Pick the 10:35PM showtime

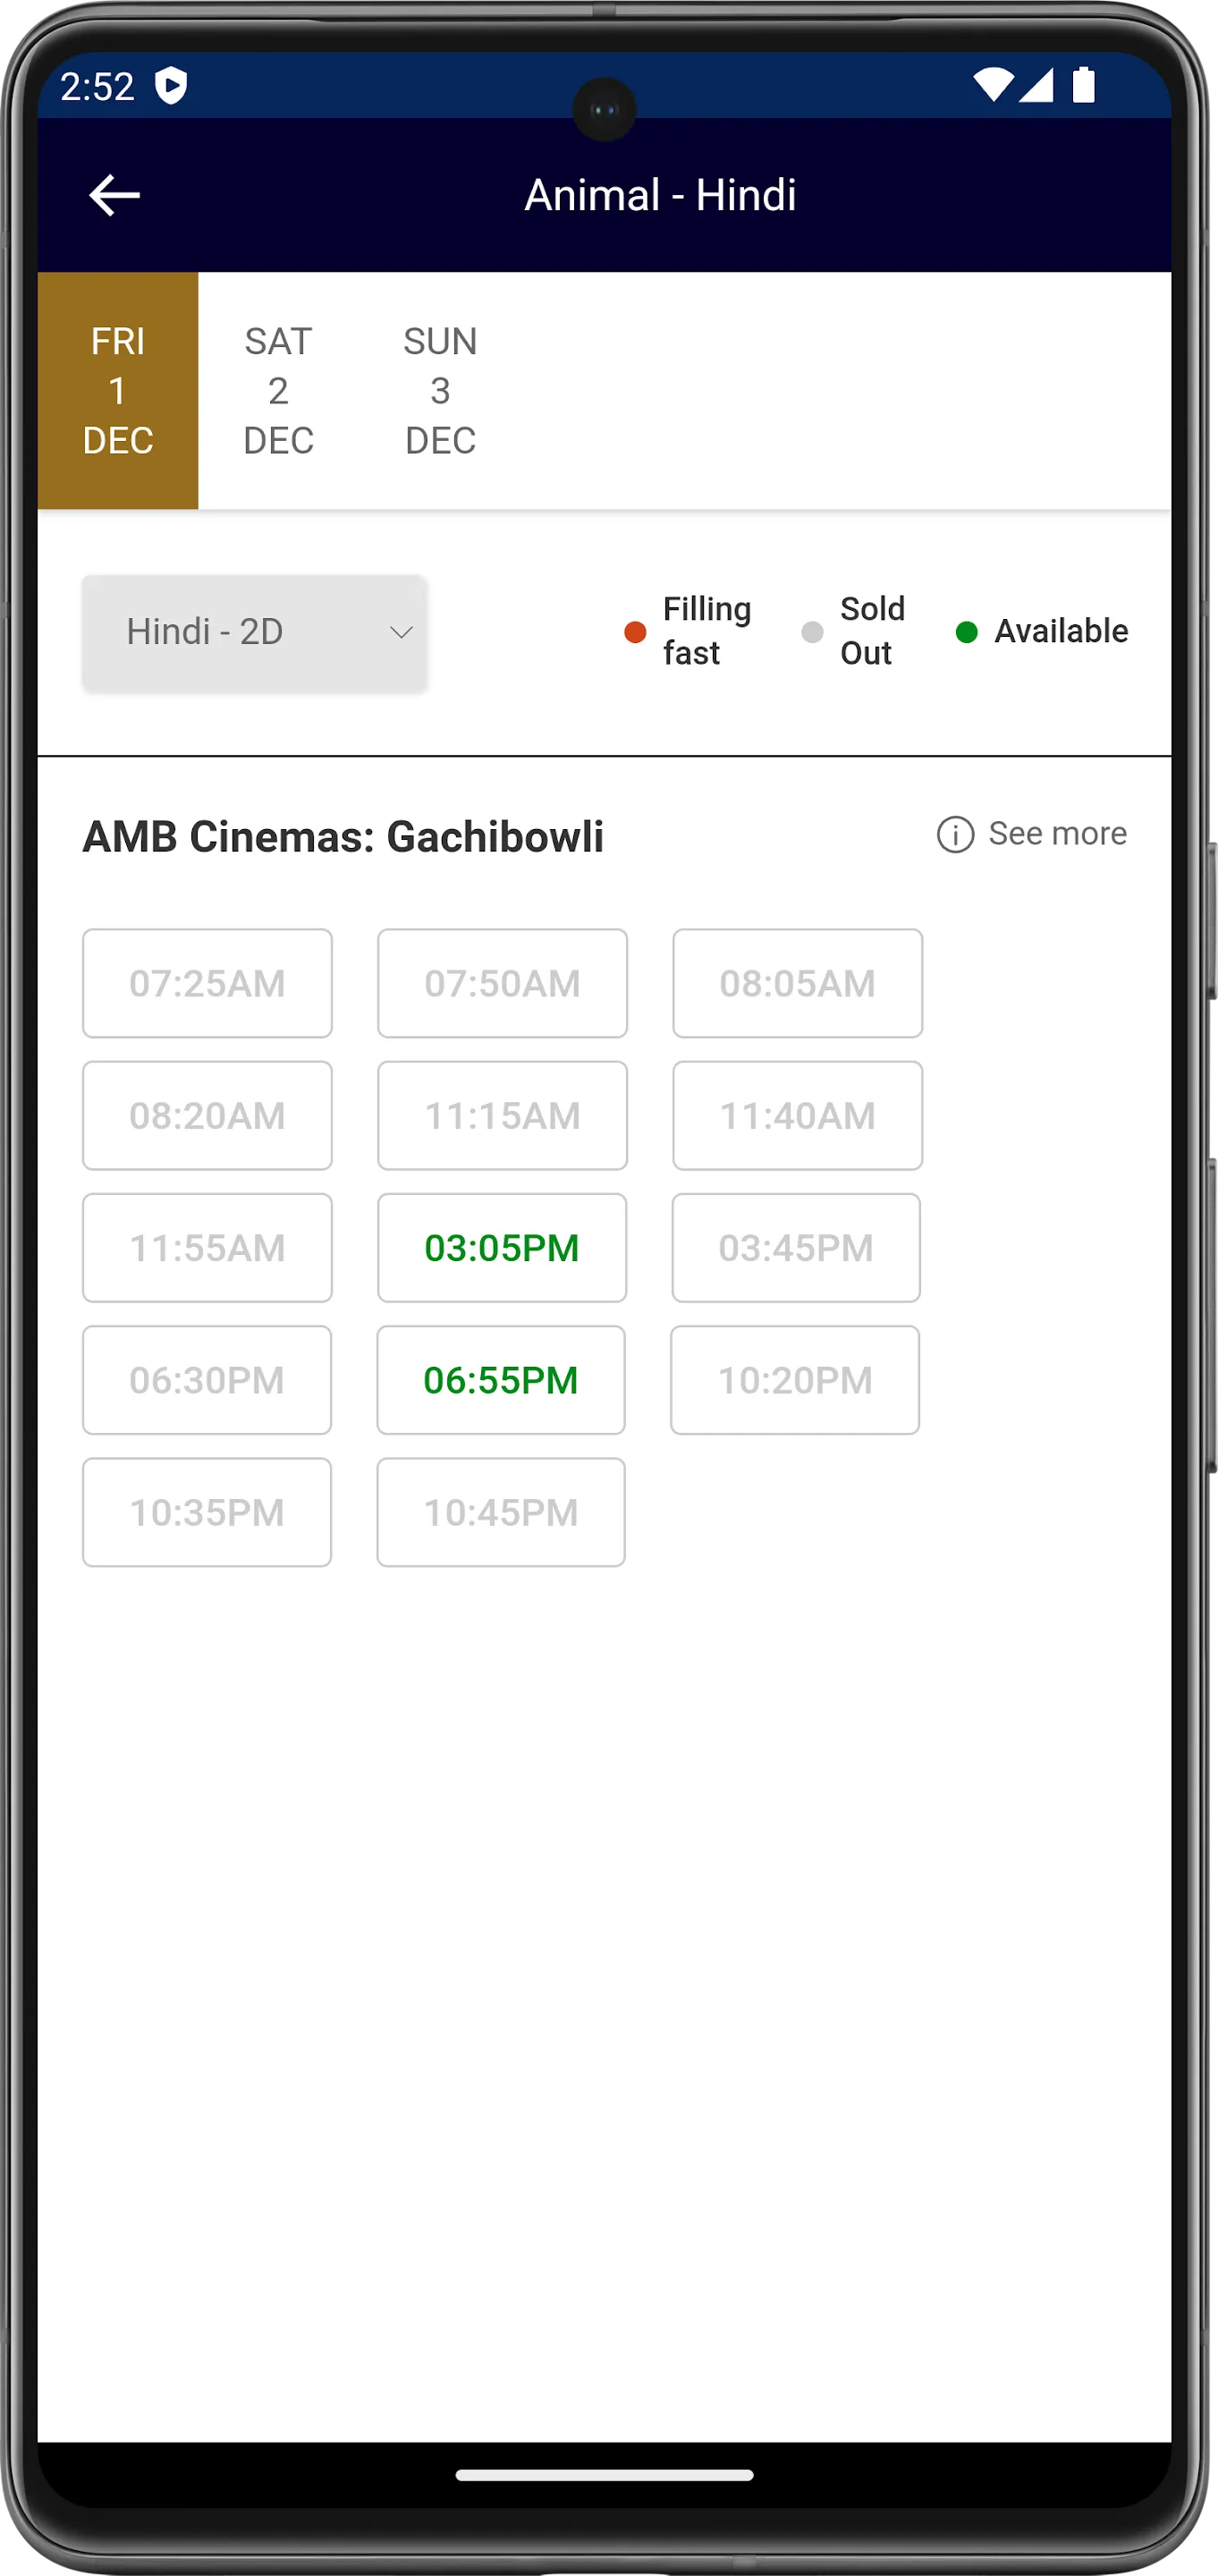(x=207, y=1512)
